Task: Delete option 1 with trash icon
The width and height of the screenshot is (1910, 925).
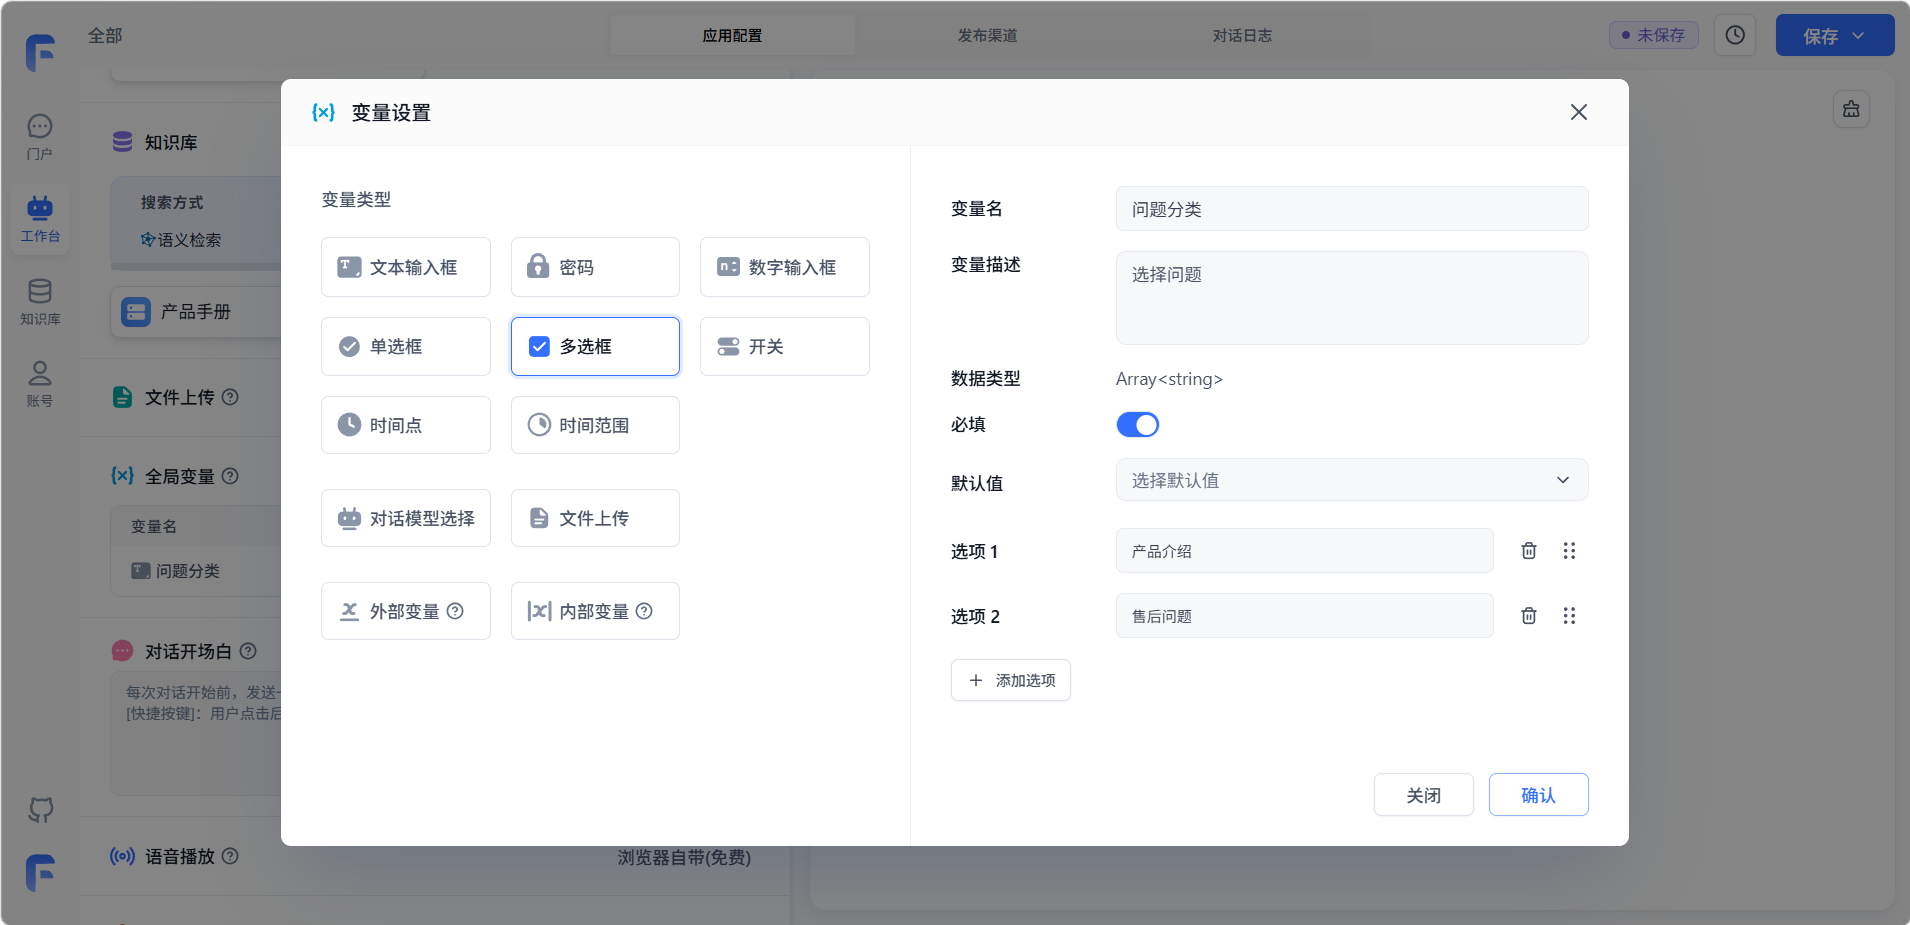Action: coord(1528,551)
